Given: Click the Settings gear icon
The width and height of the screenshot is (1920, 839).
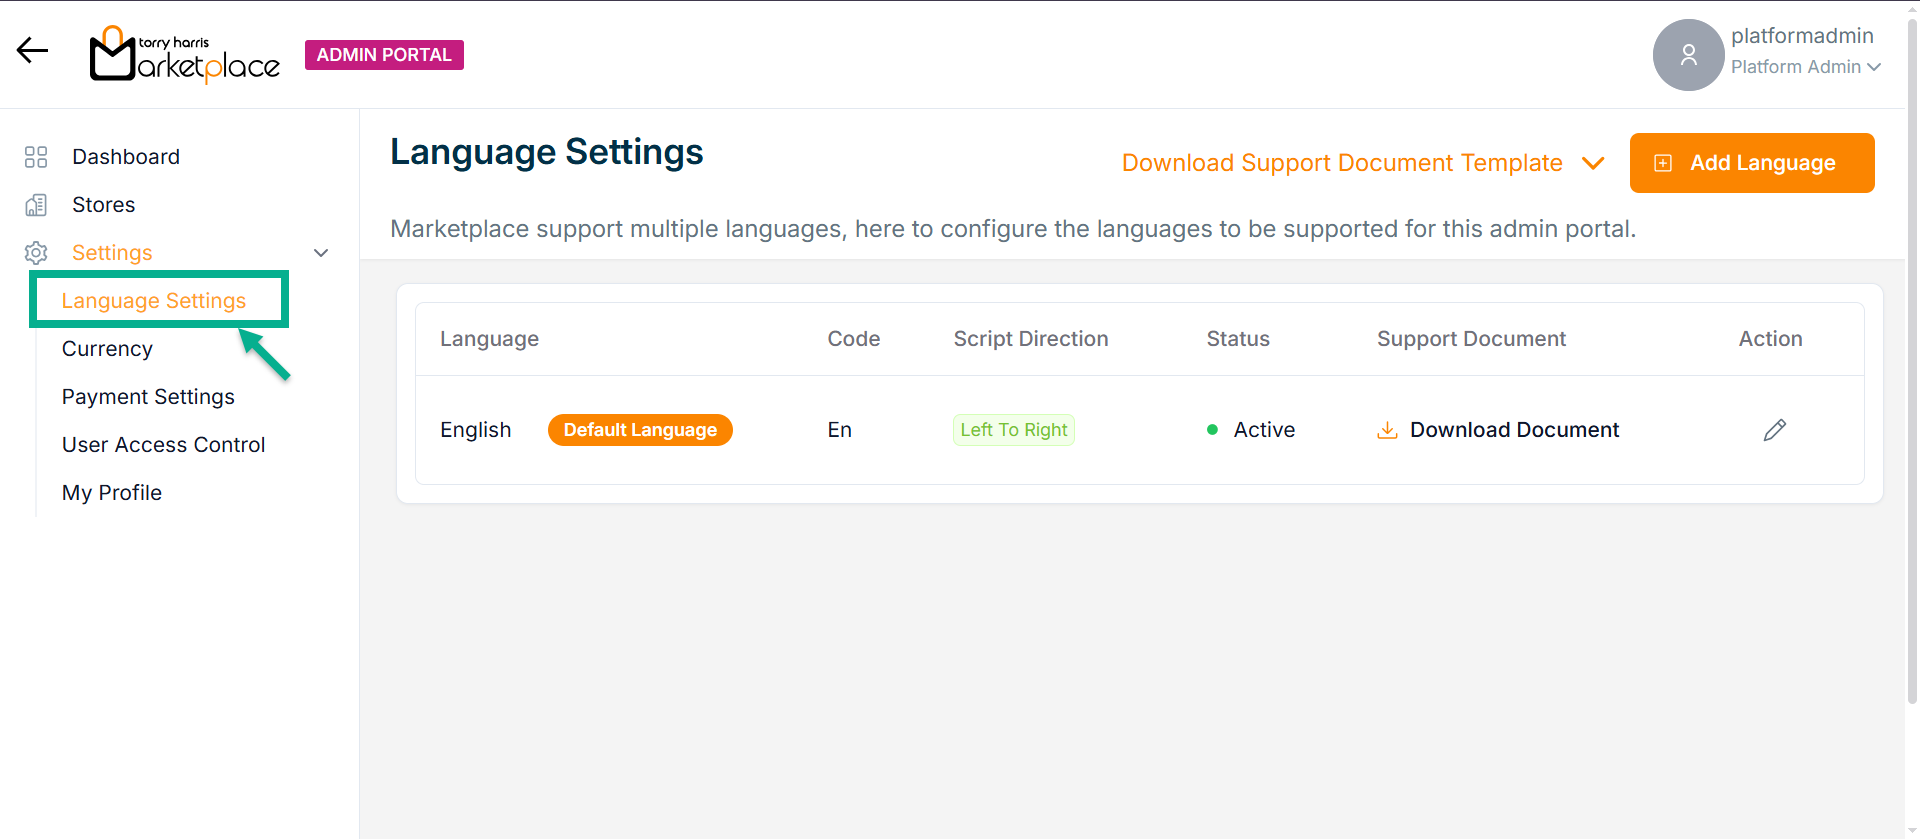Looking at the screenshot, I should pyautogui.click(x=36, y=253).
